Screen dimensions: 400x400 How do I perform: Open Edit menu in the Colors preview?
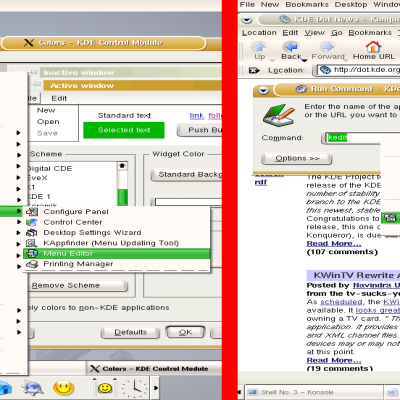(x=59, y=98)
